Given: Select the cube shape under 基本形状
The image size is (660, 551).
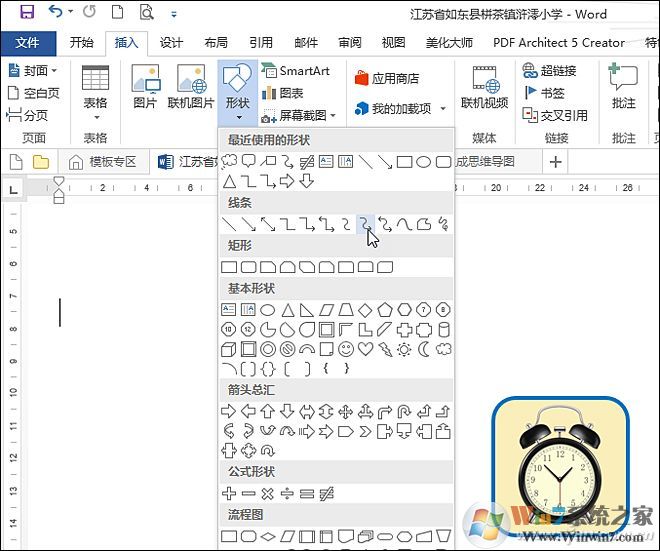Looking at the screenshot, I should tap(229, 349).
